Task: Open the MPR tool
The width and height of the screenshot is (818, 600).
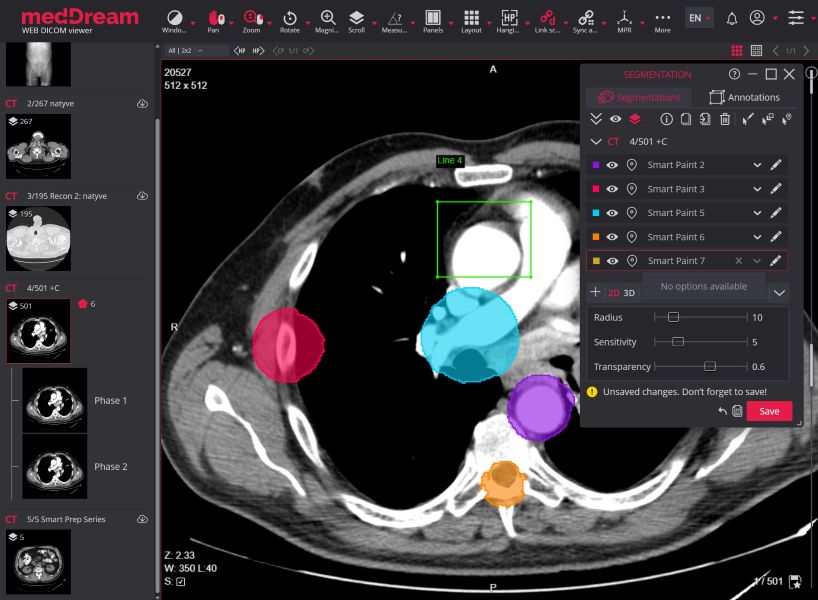Action: pos(624,21)
